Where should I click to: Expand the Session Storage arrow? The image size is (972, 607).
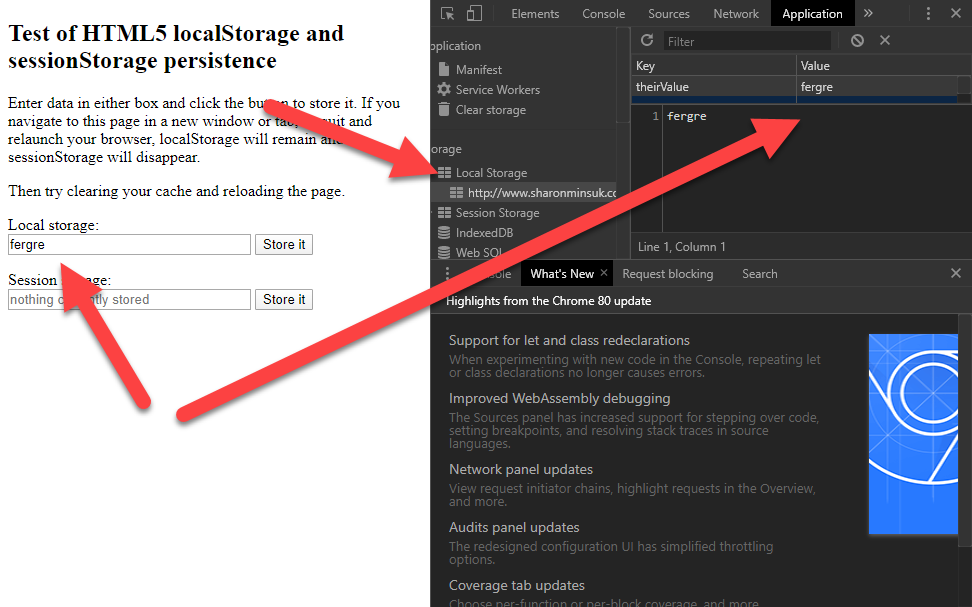pos(432,213)
